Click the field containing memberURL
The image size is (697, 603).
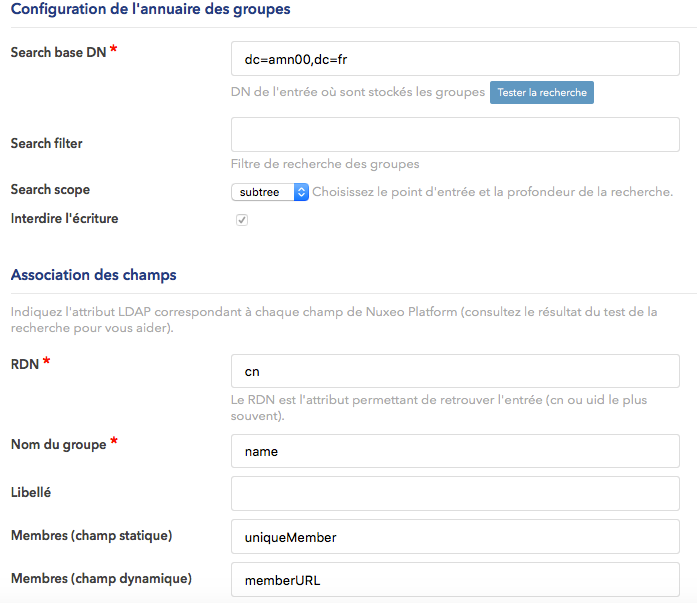[455, 579]
